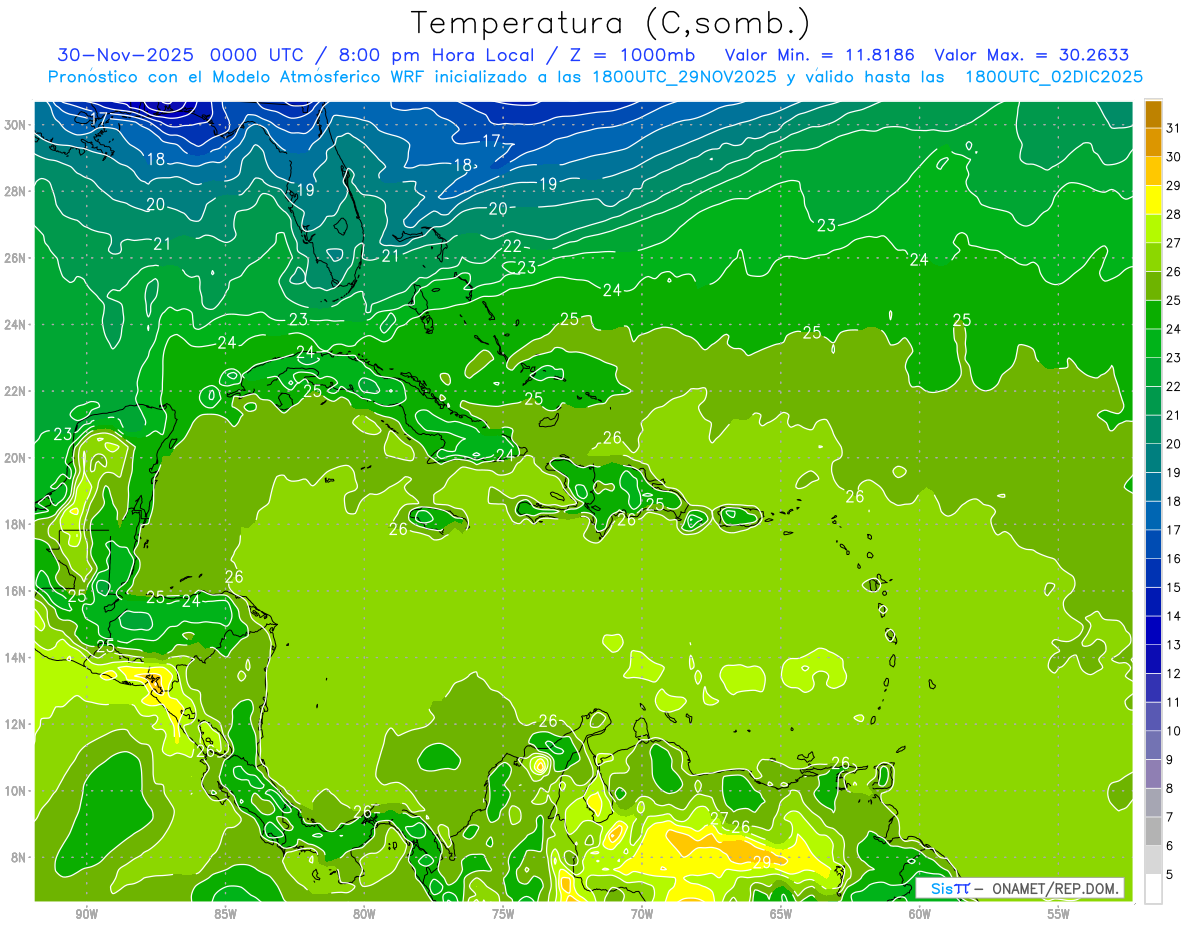Click the "15" label on color legend
The height and width of the screenshot is (927, 1200).
tap(1174, 587)
